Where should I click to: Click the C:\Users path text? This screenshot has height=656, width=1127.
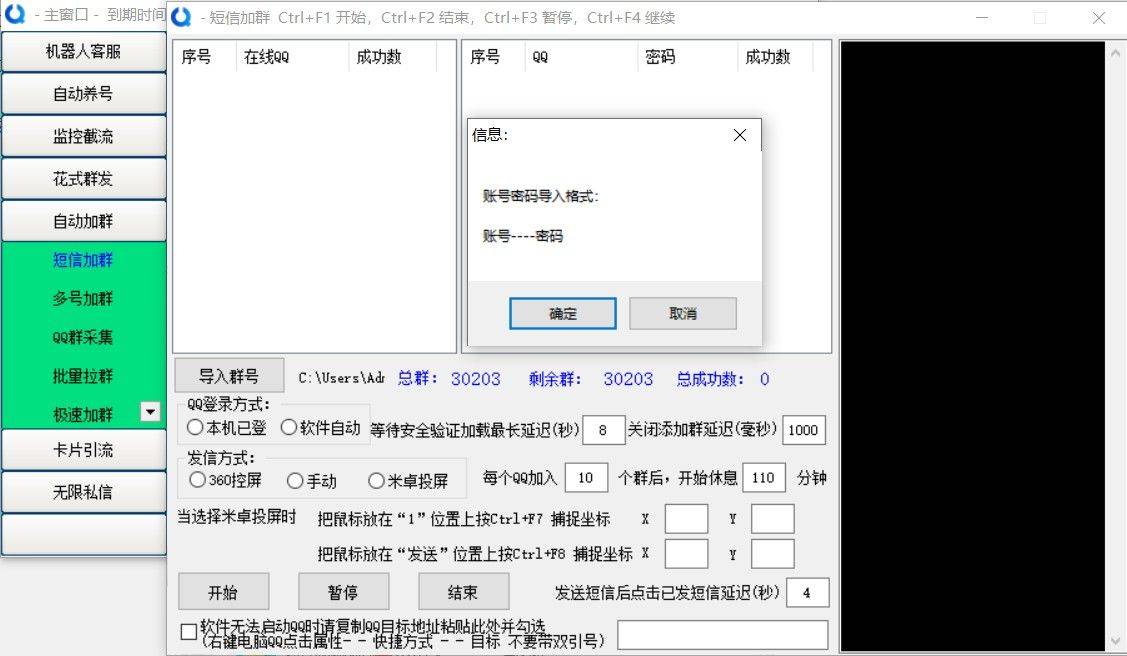(341, 378)
